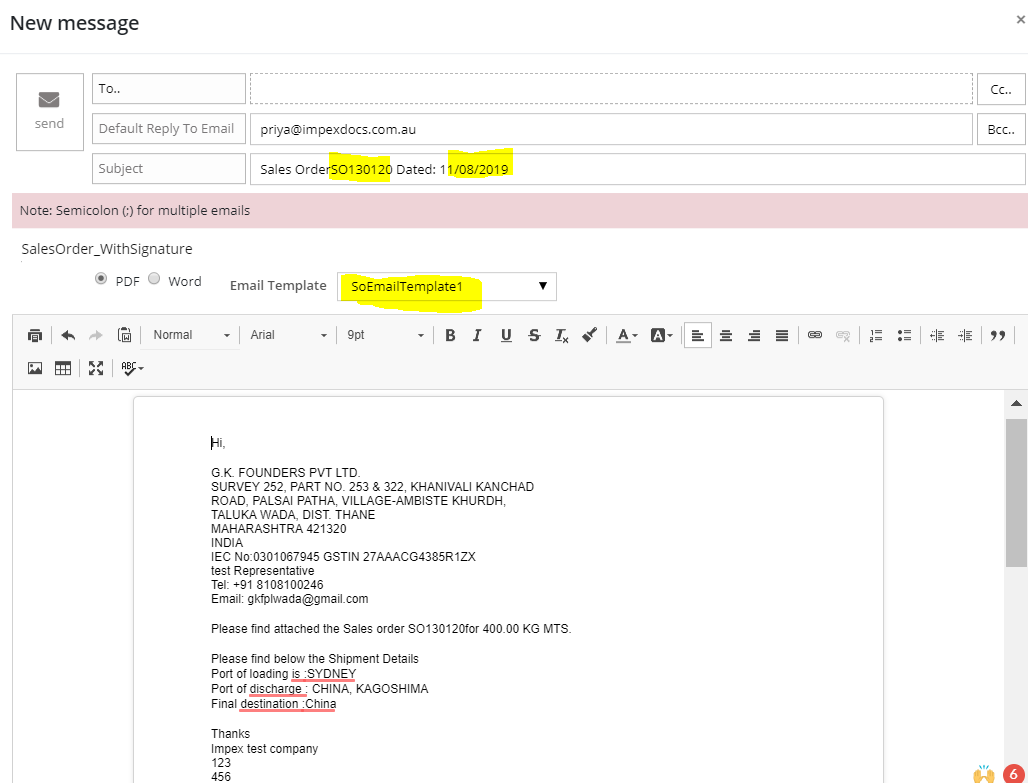Justify the text

click(x=782, y=335)
